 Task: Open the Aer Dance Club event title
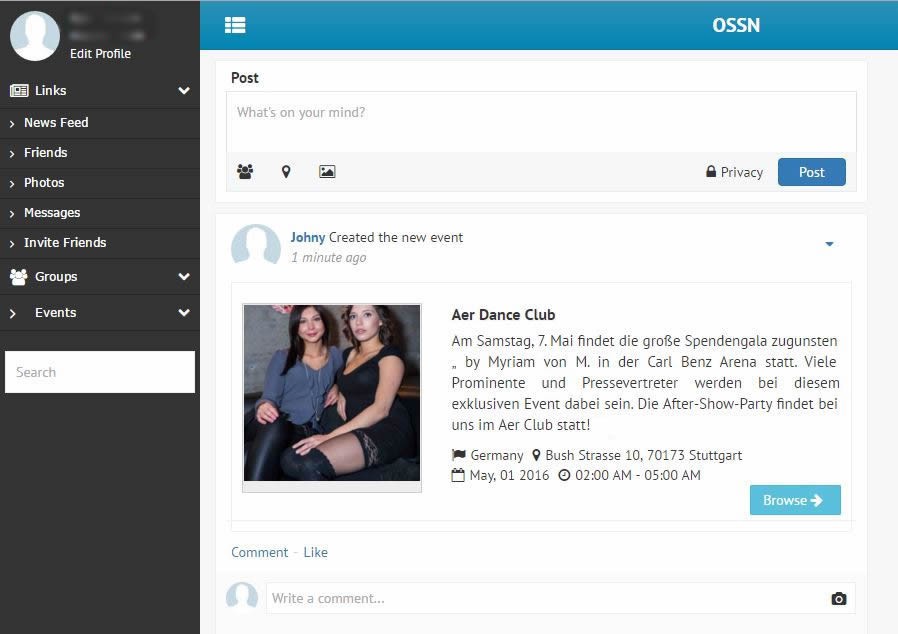pos(503,315)
